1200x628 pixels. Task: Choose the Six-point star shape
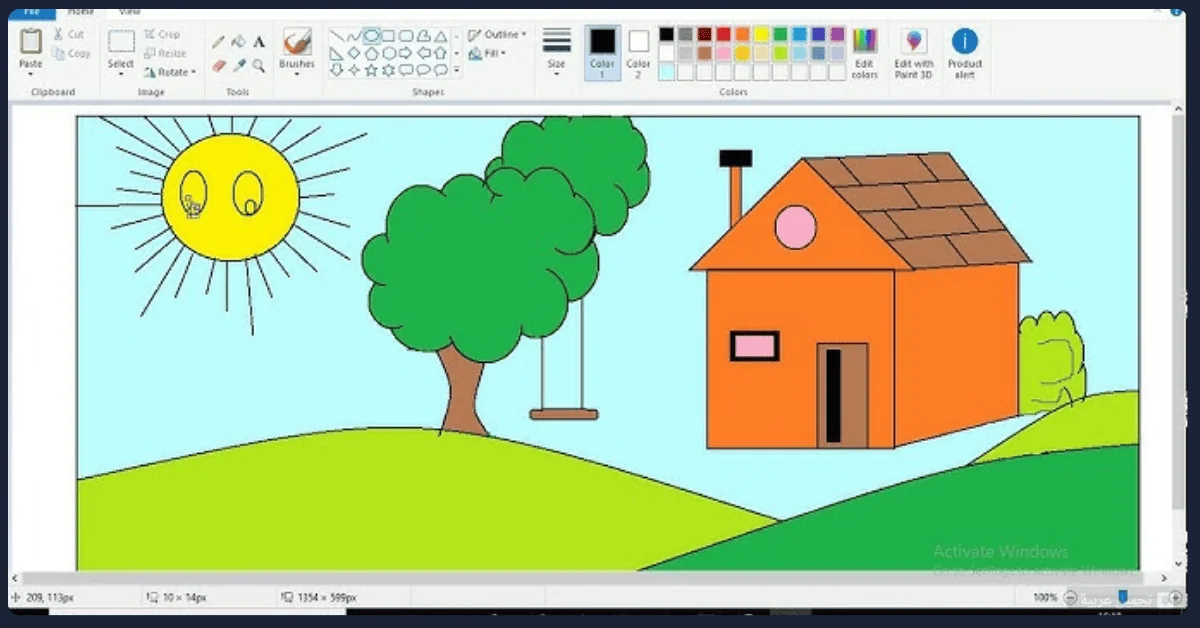click(x=388, y=70)
